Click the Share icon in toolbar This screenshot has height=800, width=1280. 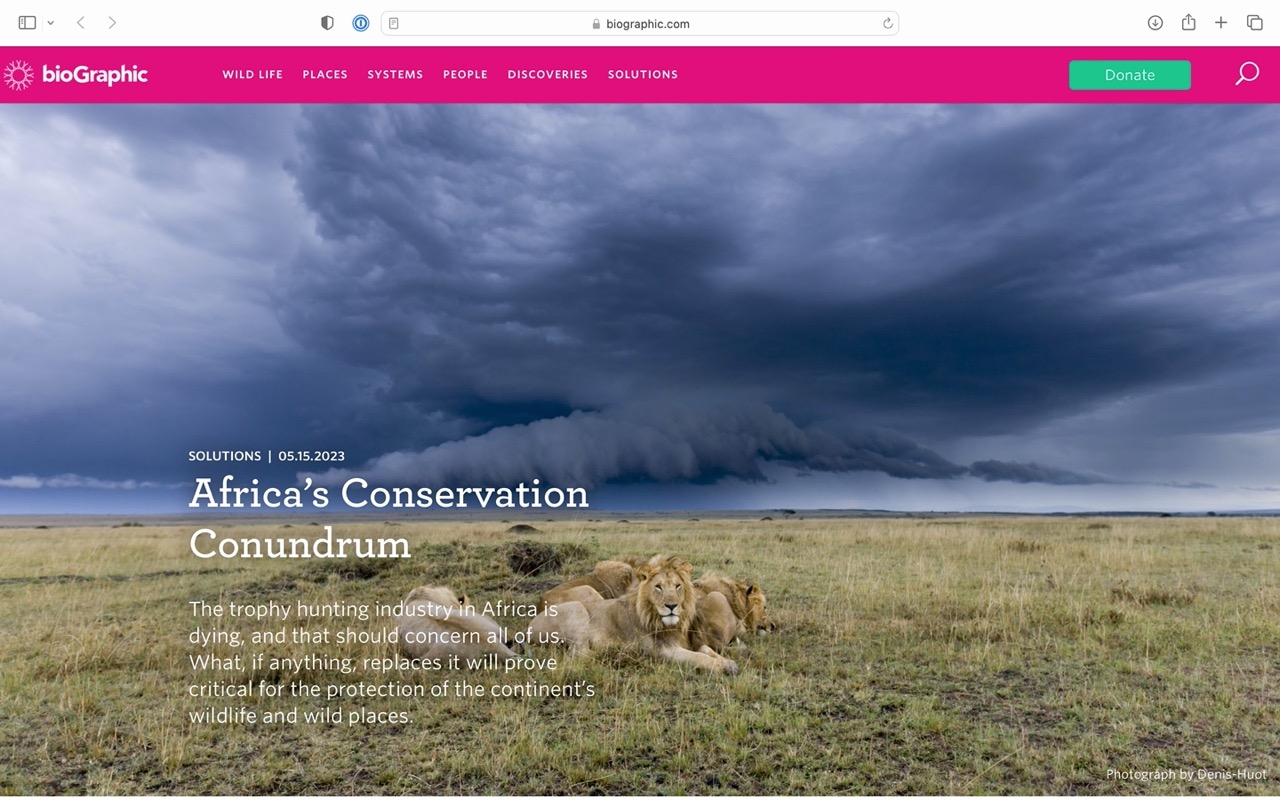point(1188,22)
